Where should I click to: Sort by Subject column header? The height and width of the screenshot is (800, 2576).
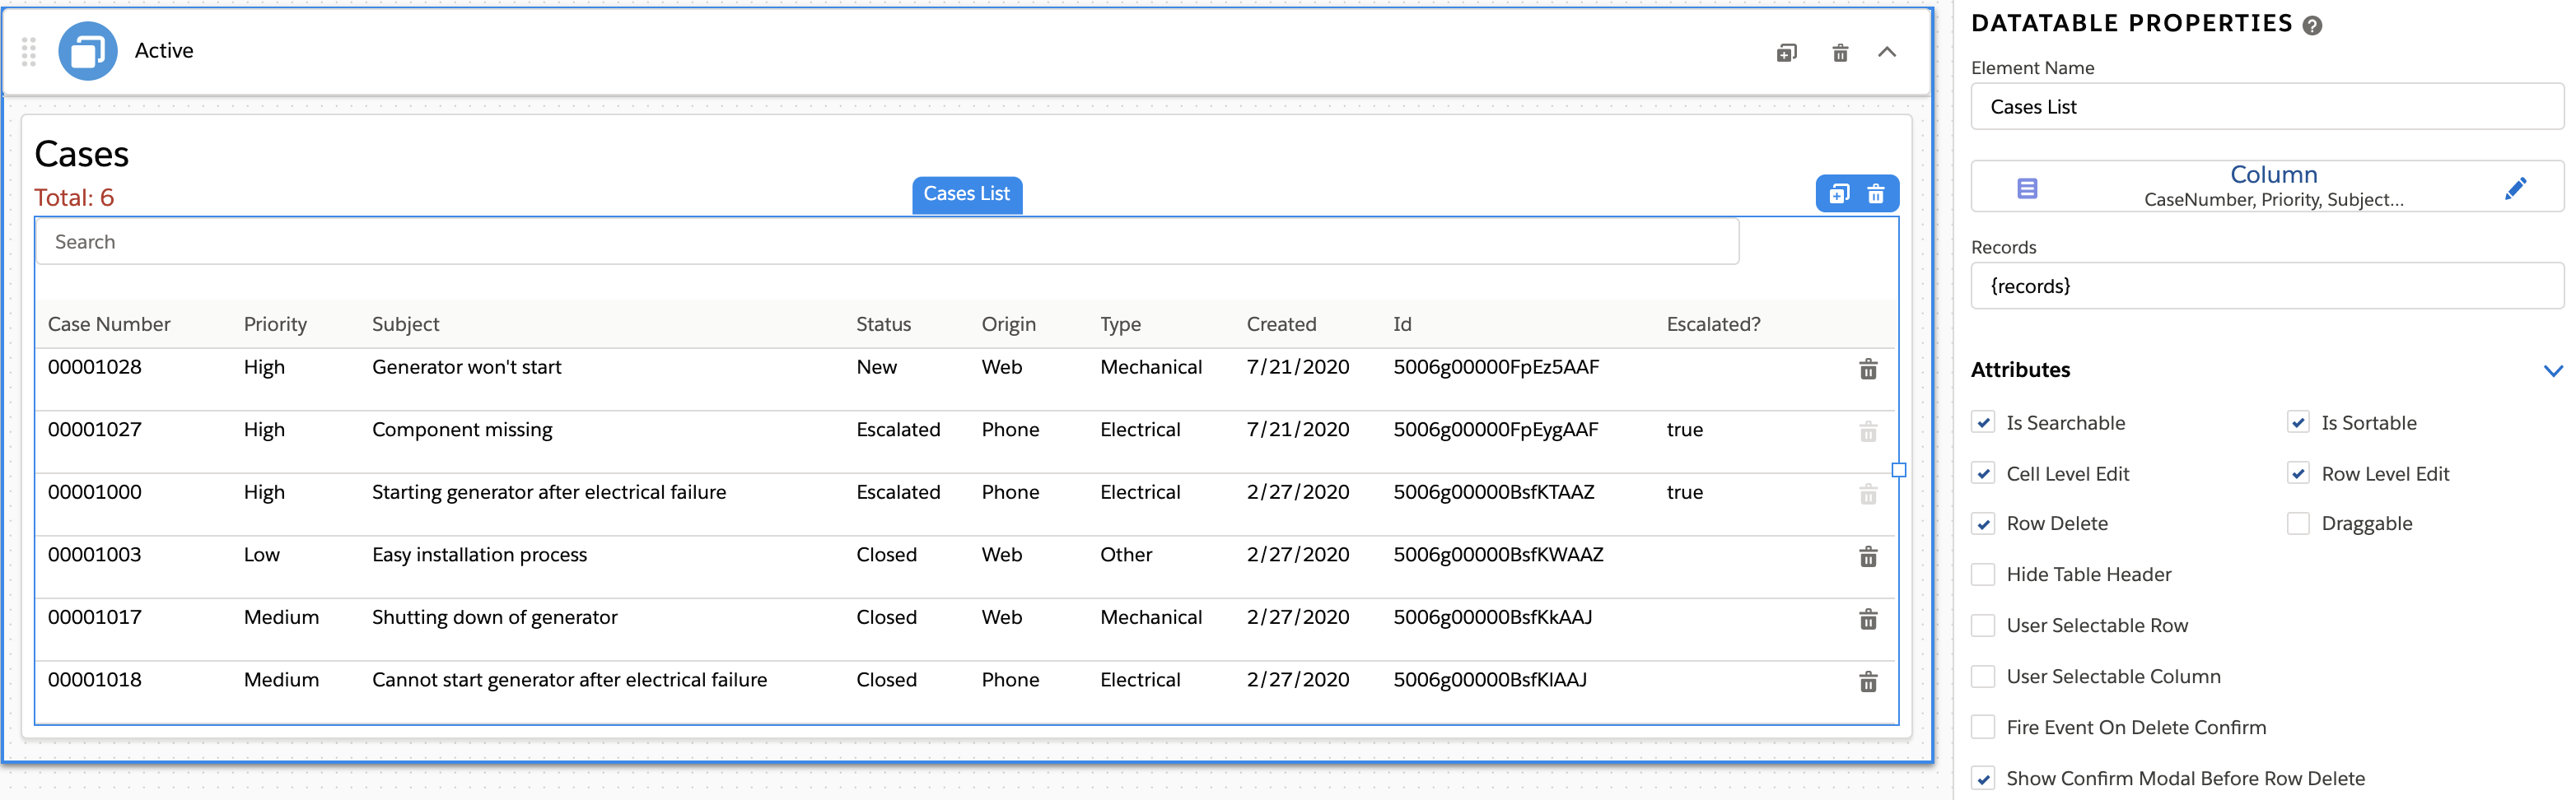tap(405, 324)
